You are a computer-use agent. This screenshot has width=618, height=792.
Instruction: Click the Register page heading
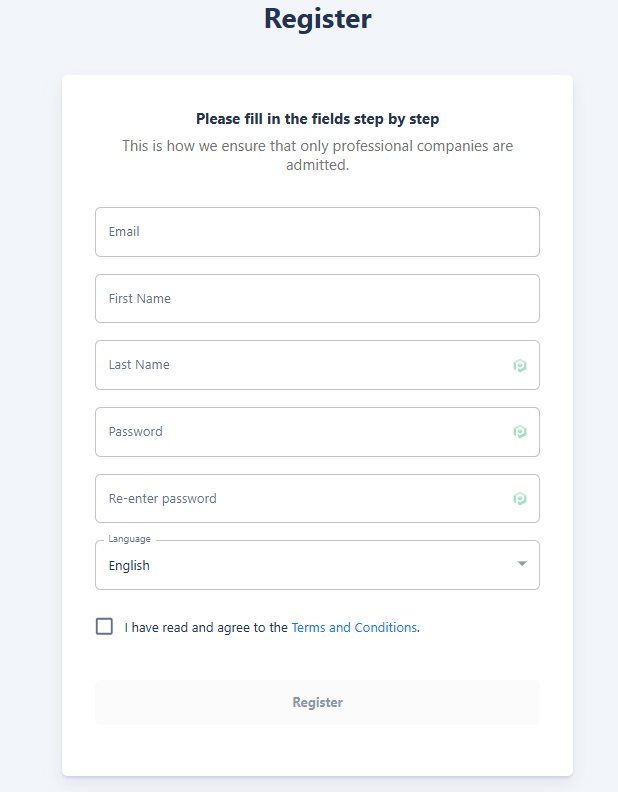(x=317, y=19)
